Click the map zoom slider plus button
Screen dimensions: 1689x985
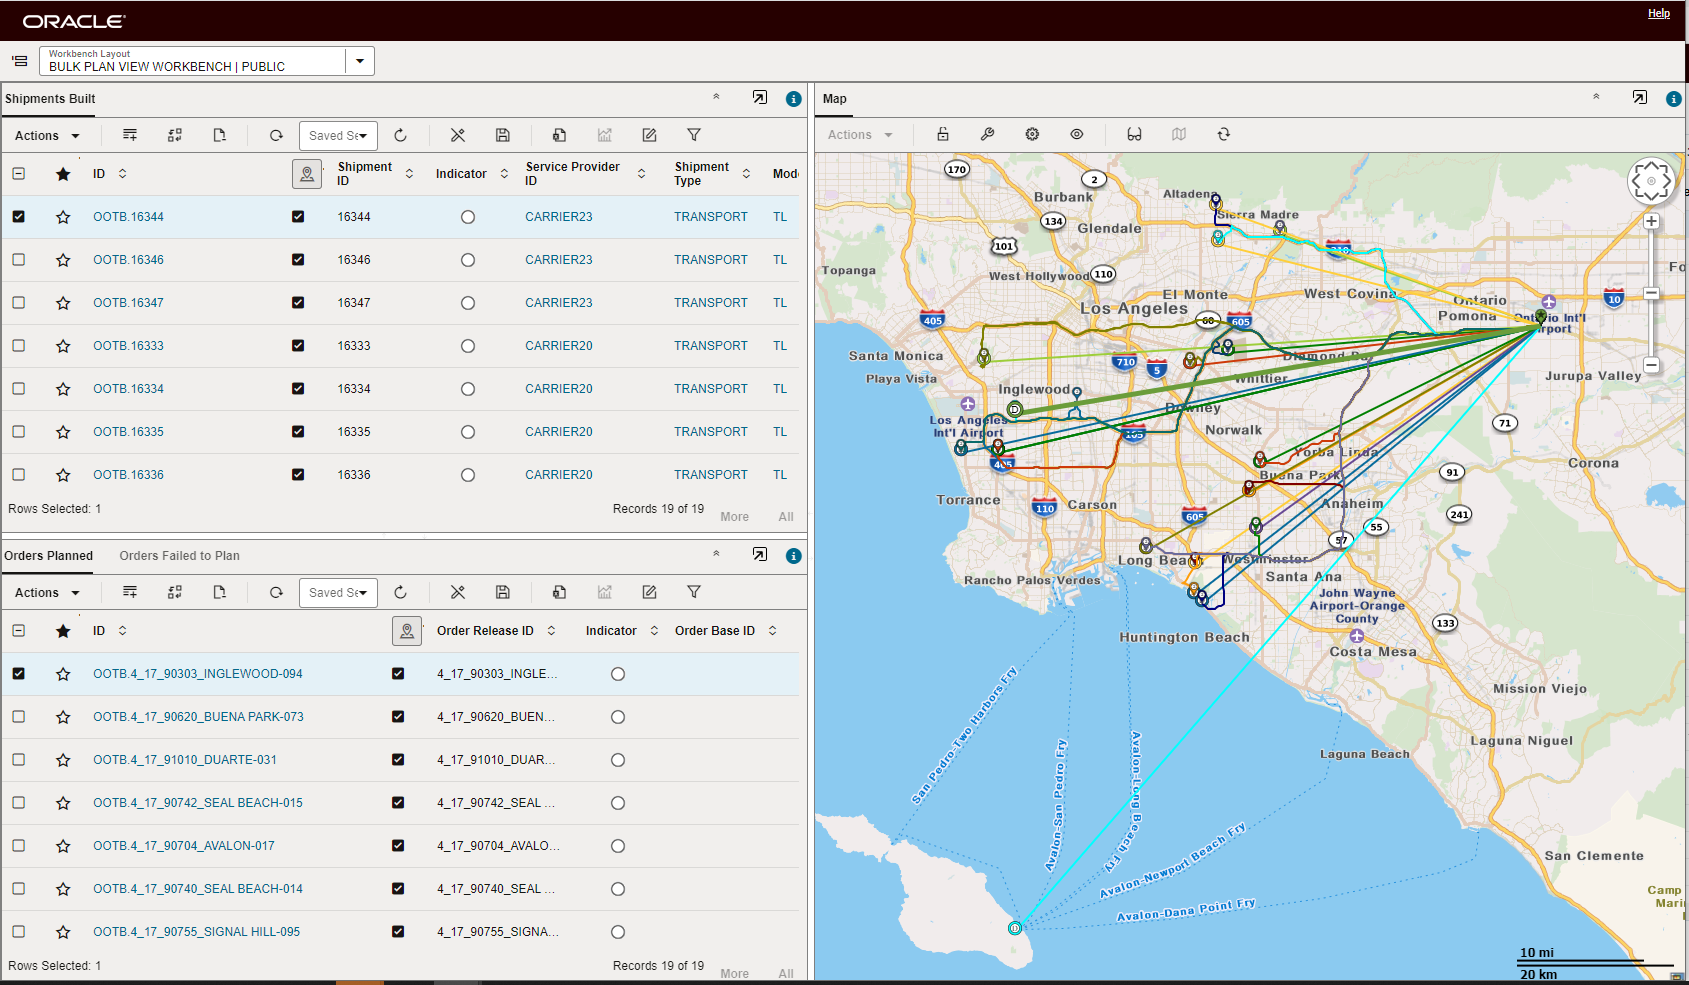[1651, 221]
